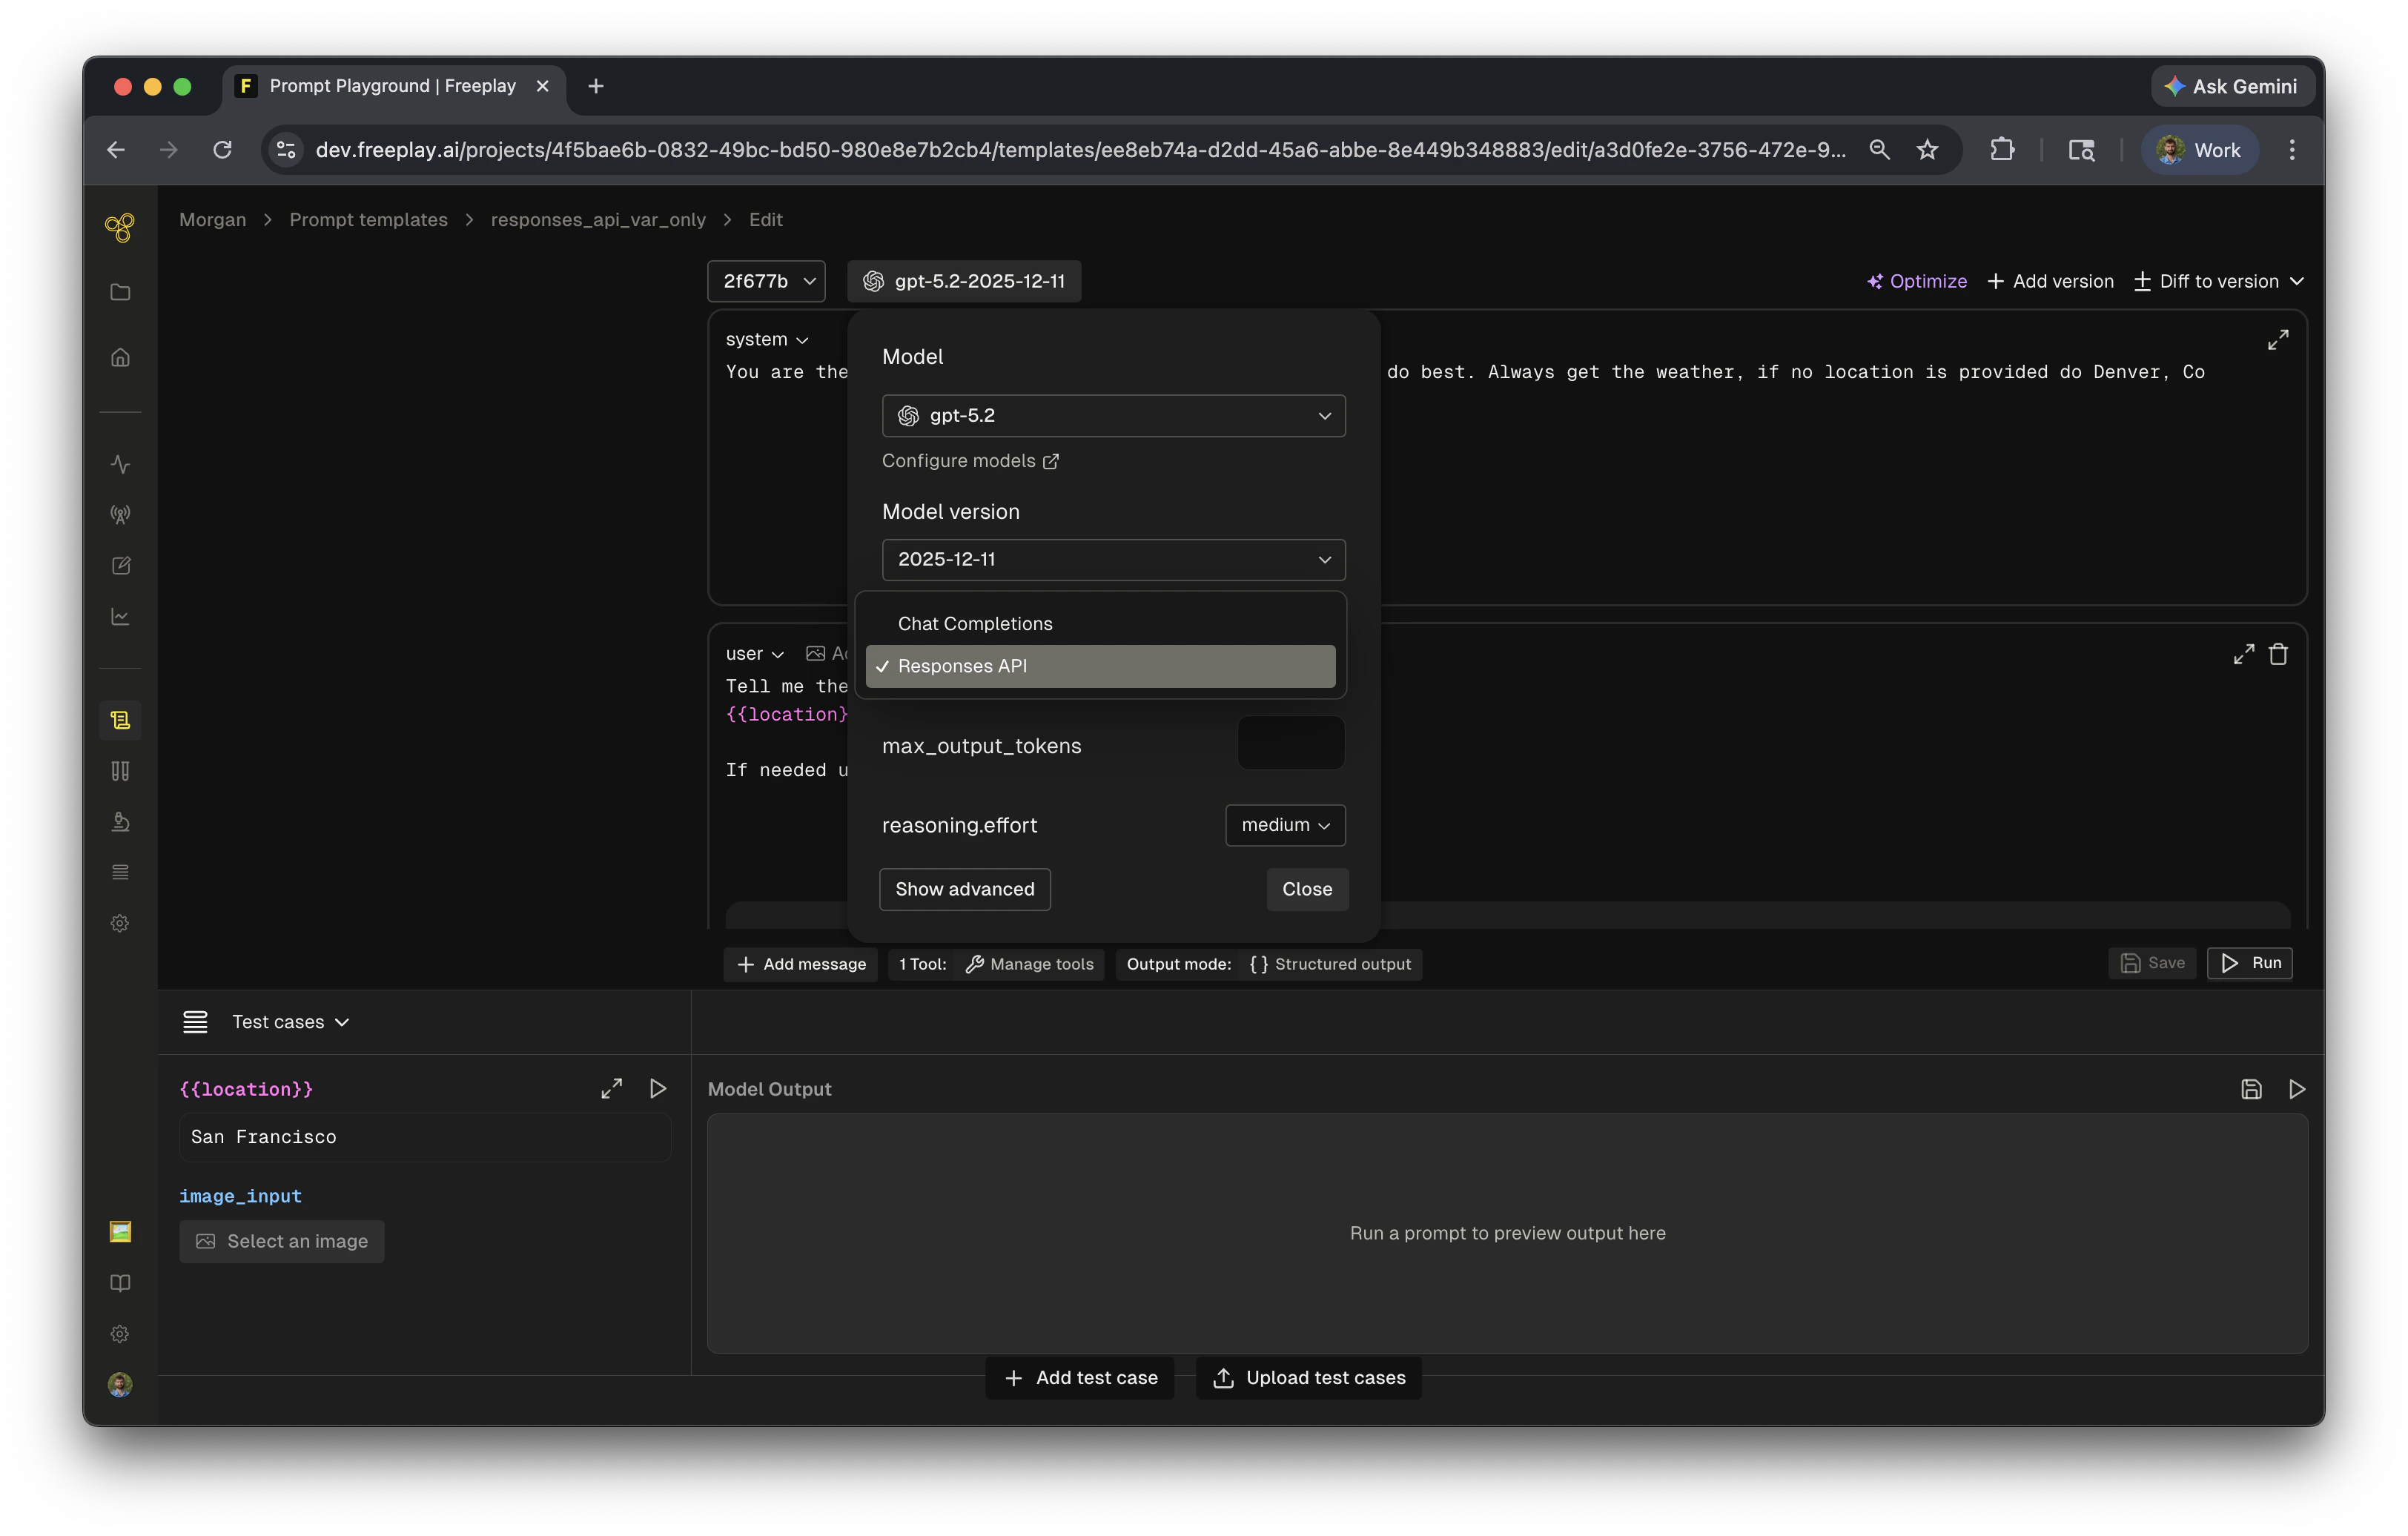2408x1536 pixels.
Task: Click the Optimize button
Action: (1917, 281)
